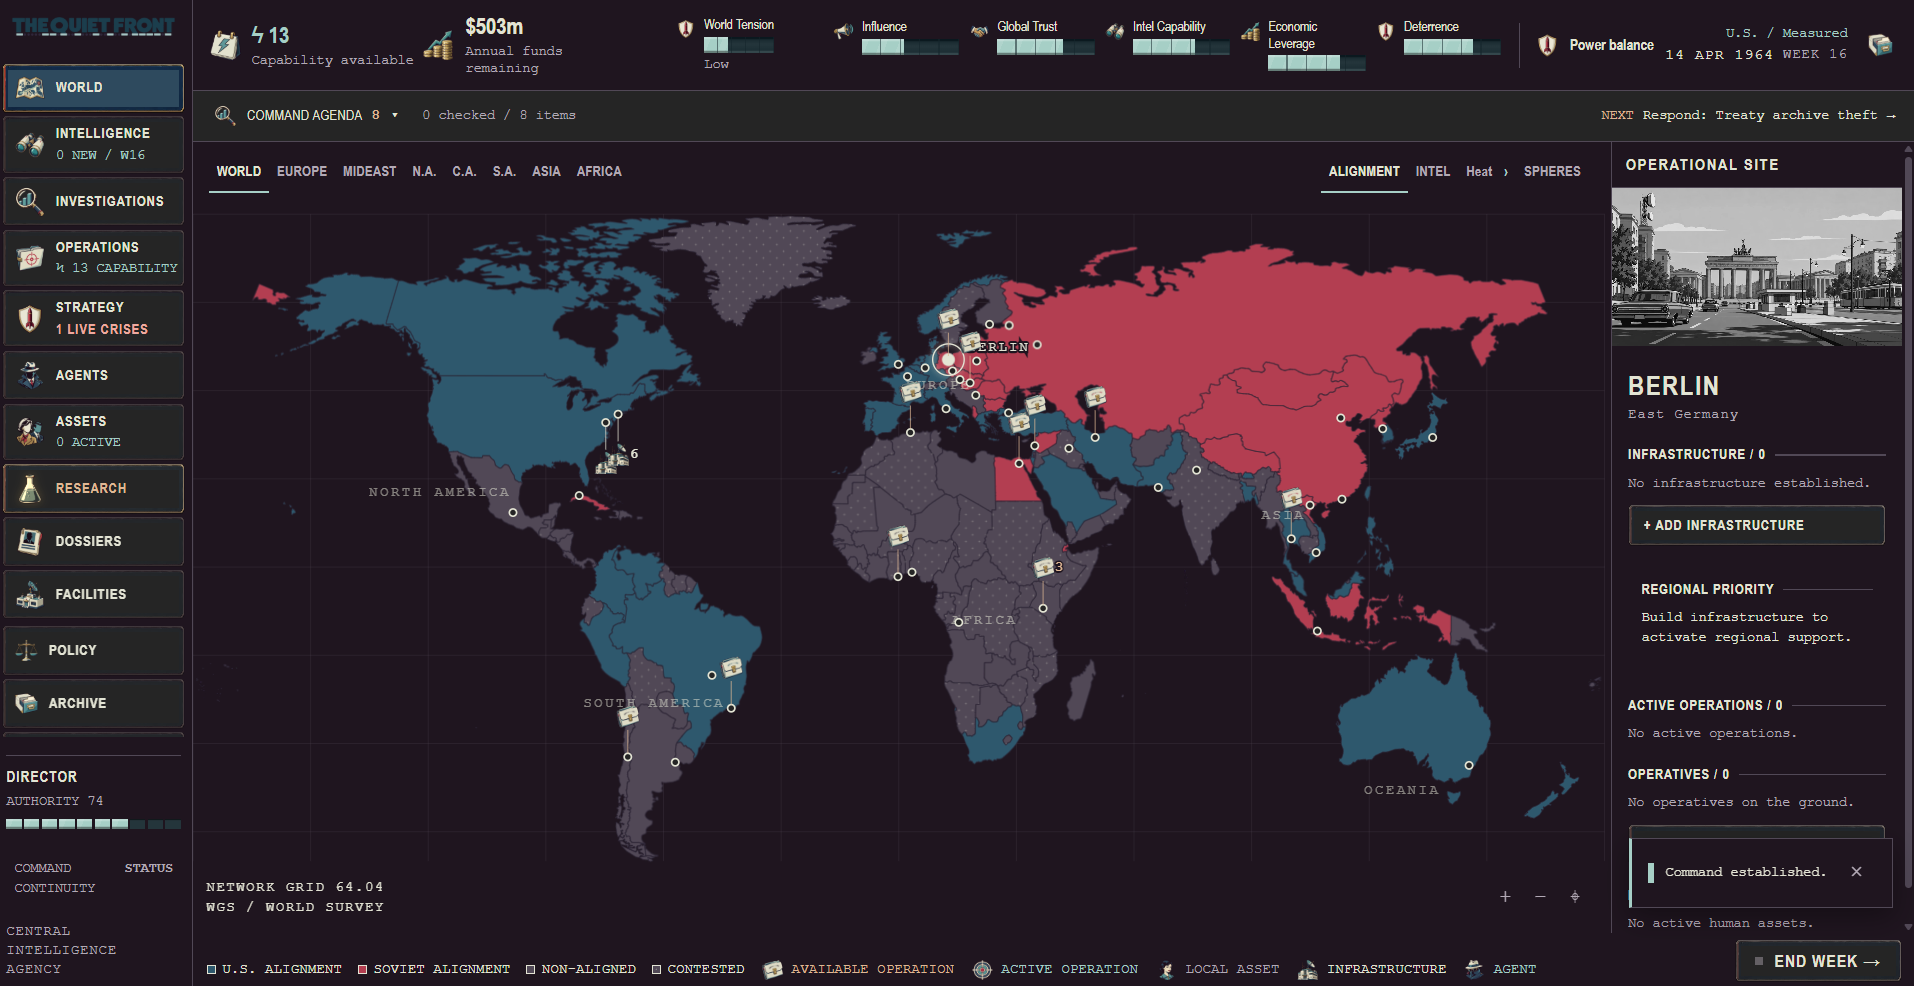Switch map to Africa region tab
This screenshot has width=1914, height=986.
(599, 172)
